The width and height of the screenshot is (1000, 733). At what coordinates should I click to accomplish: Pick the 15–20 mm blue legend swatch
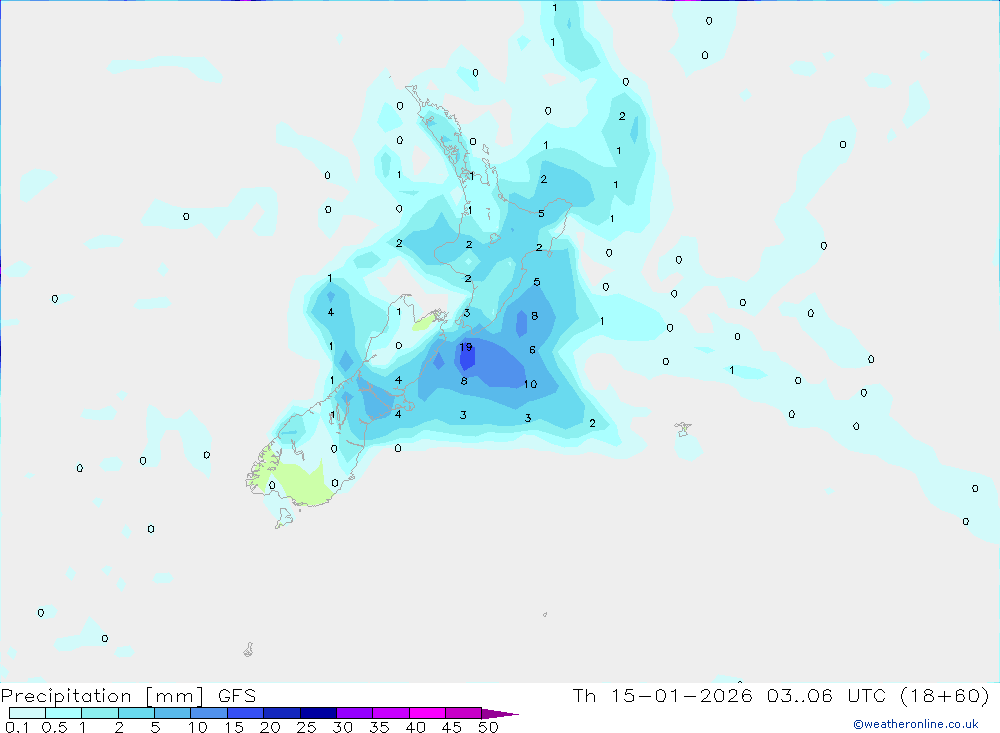246,713
